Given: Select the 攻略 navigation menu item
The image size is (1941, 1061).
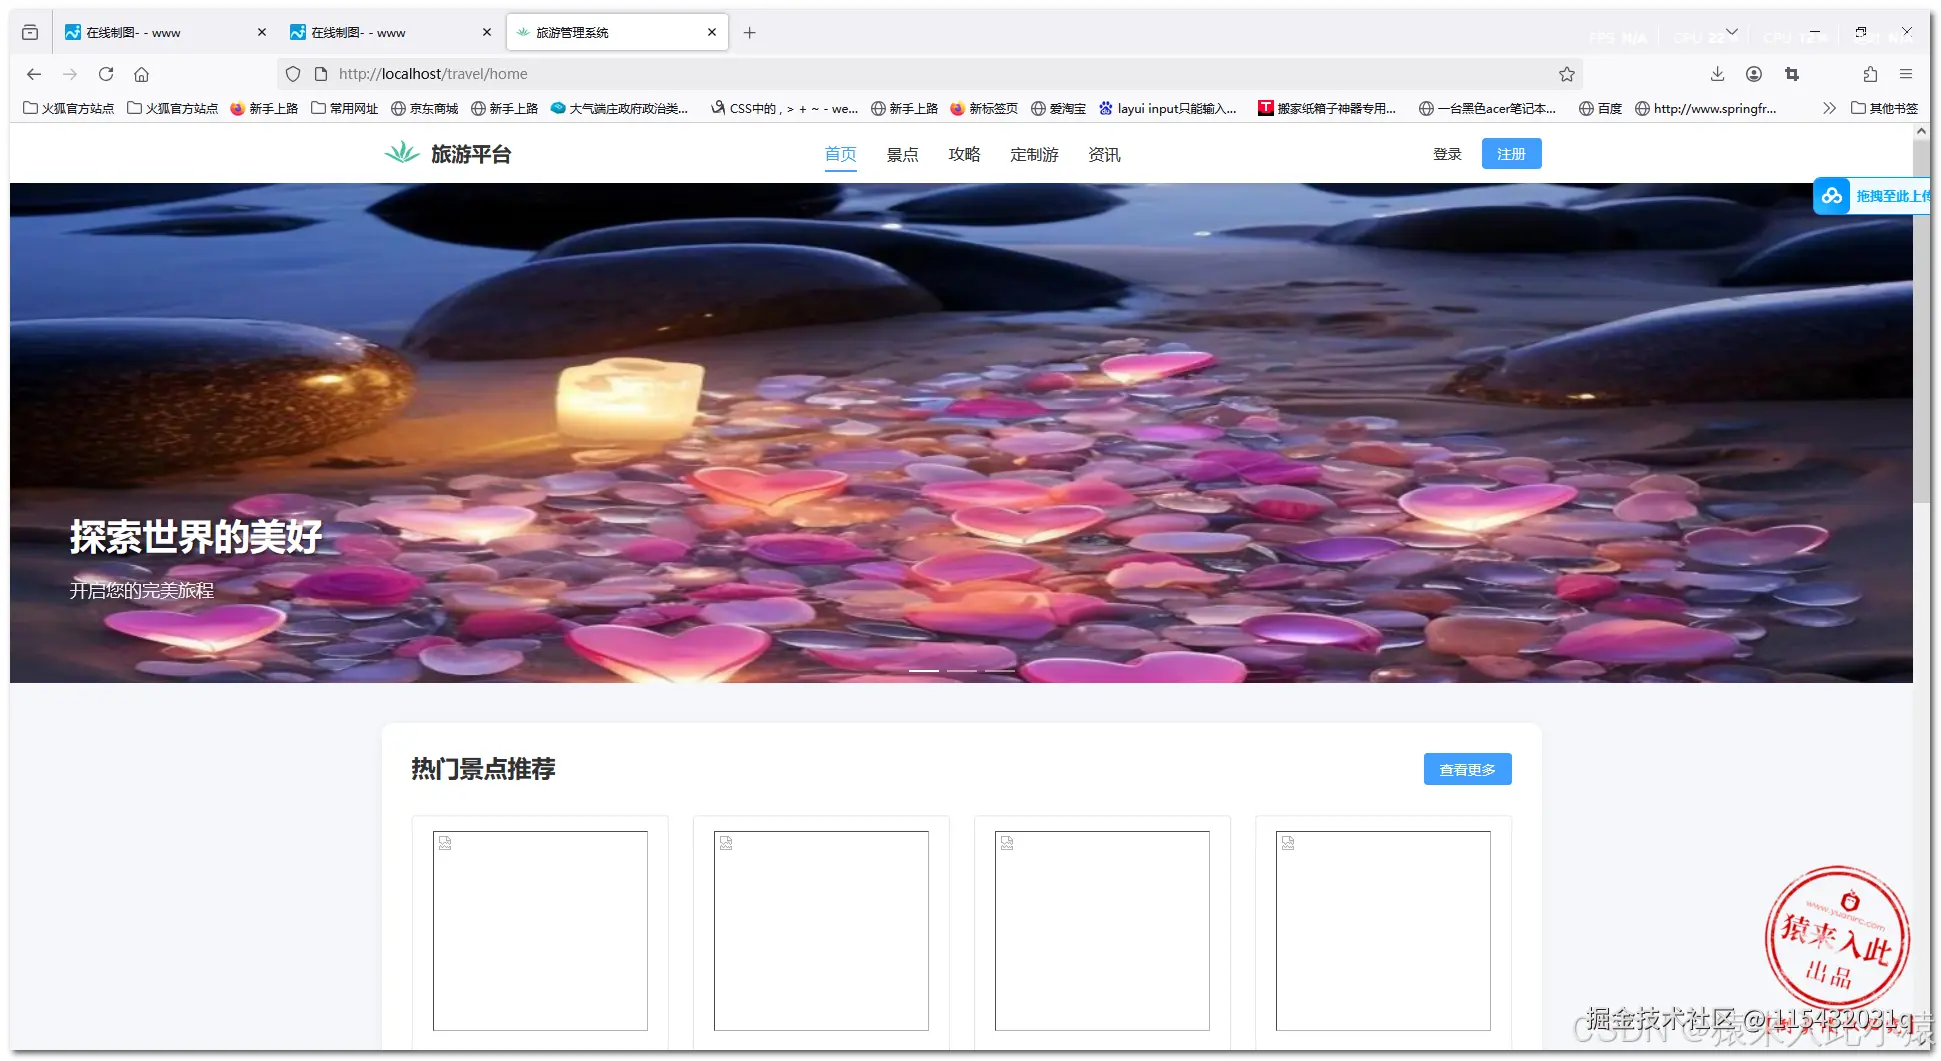Looking at the screenshot, I should [x=964, y=154].
